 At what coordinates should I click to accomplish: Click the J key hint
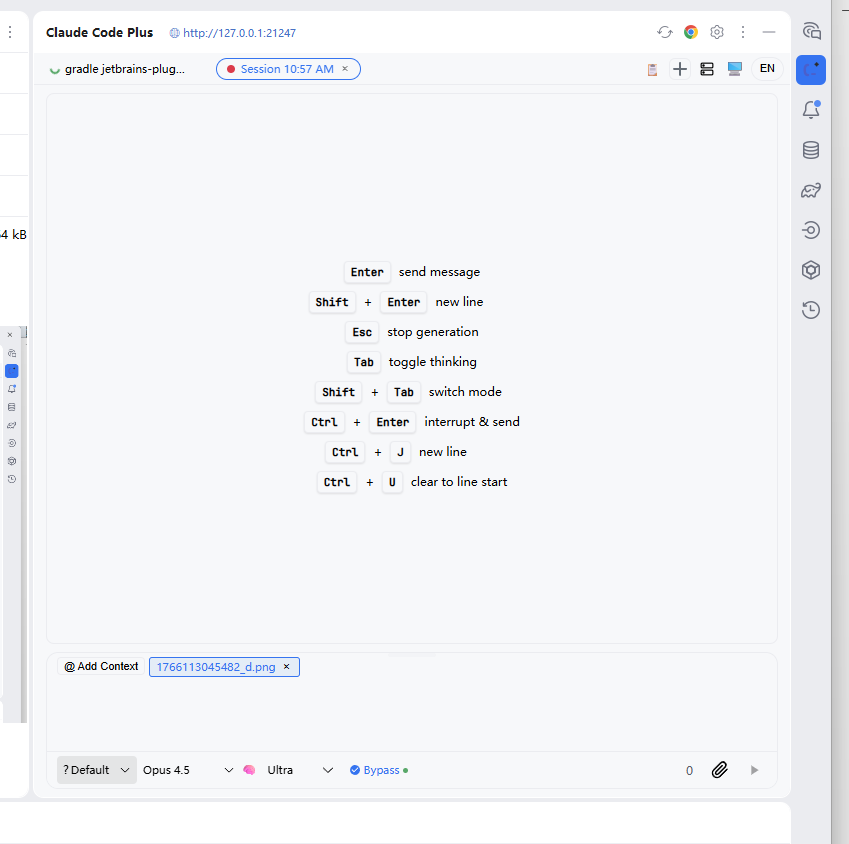[x=400, y=452]
